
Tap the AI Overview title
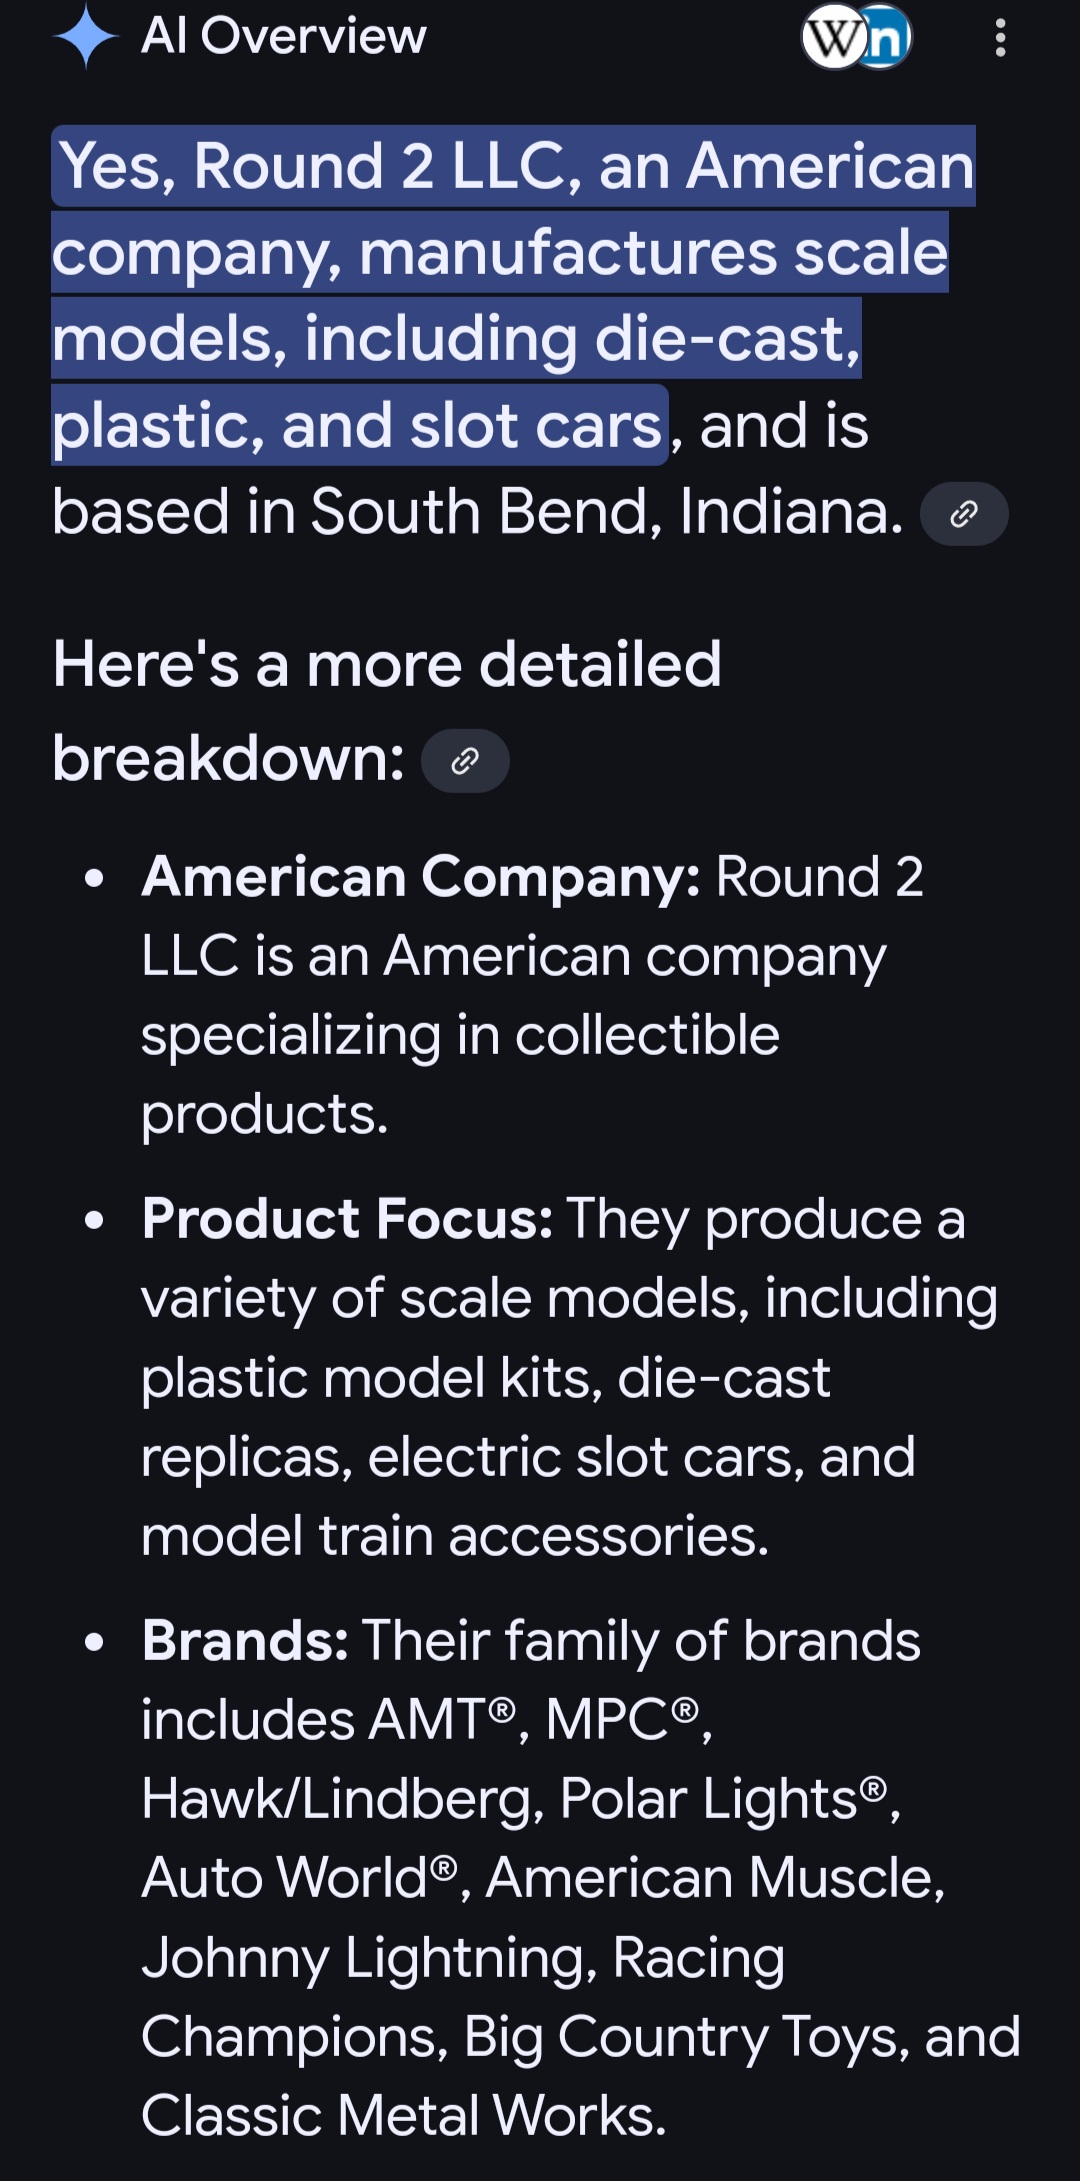tap(284, 36)
